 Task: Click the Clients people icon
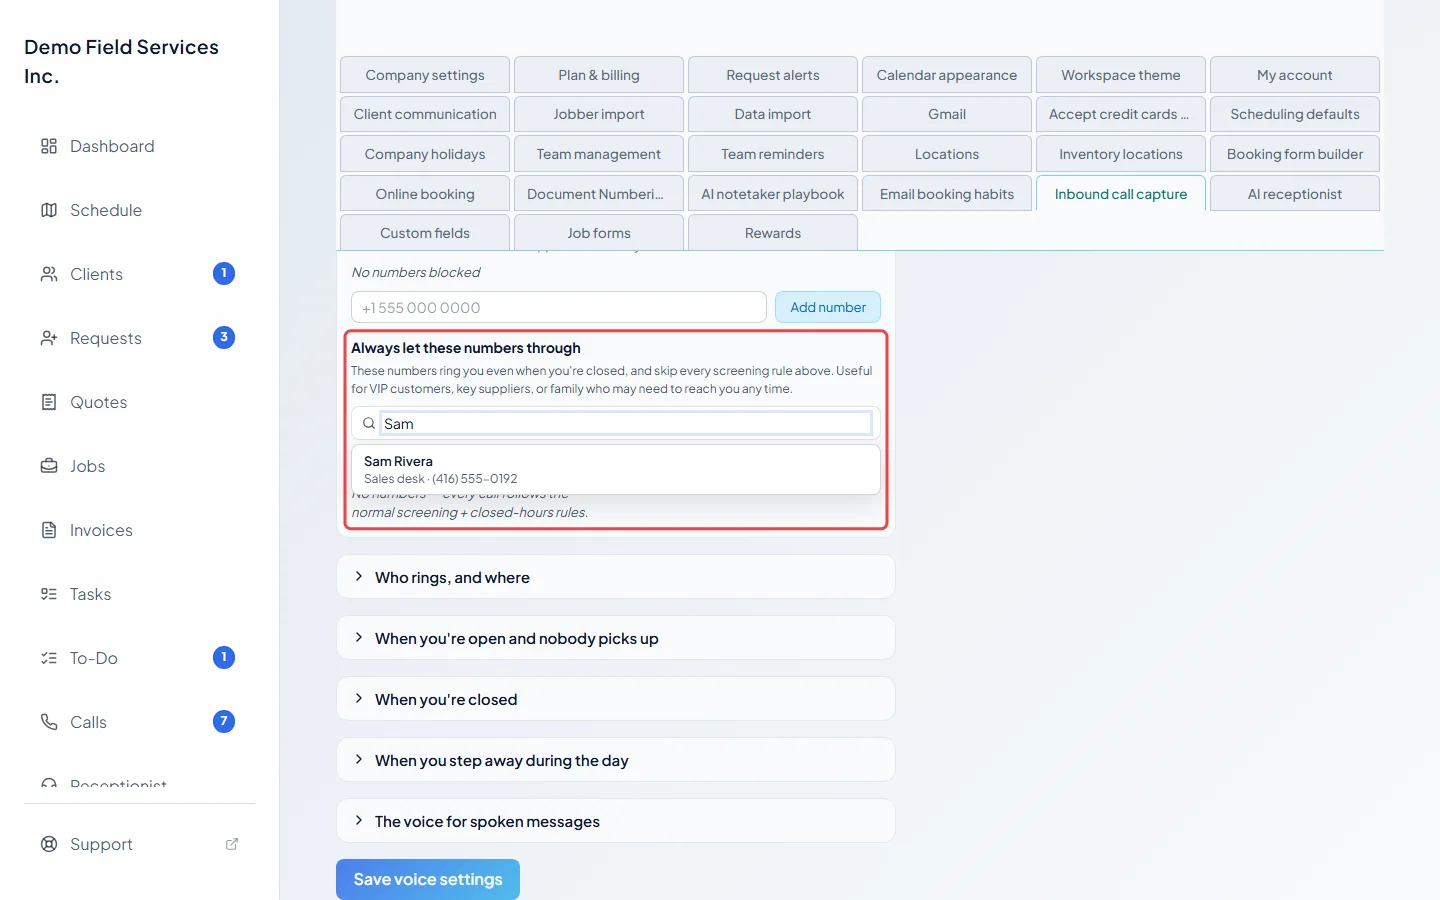click(x=49, y=274)
